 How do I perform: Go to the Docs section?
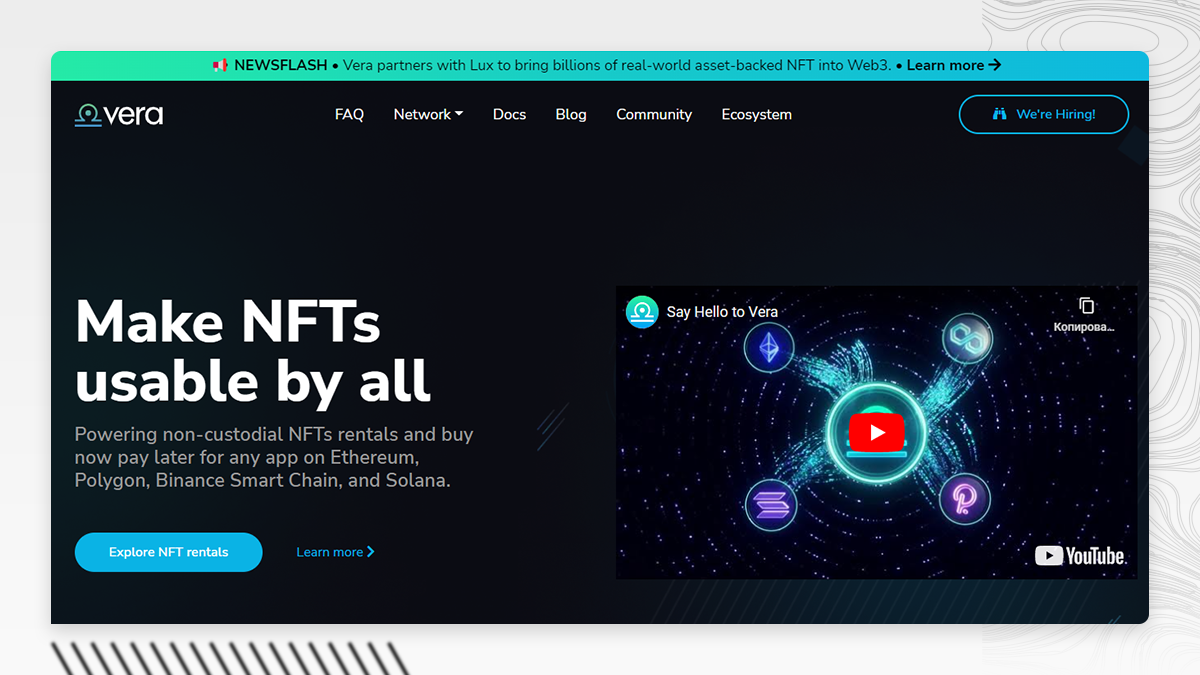coord(509,114)
